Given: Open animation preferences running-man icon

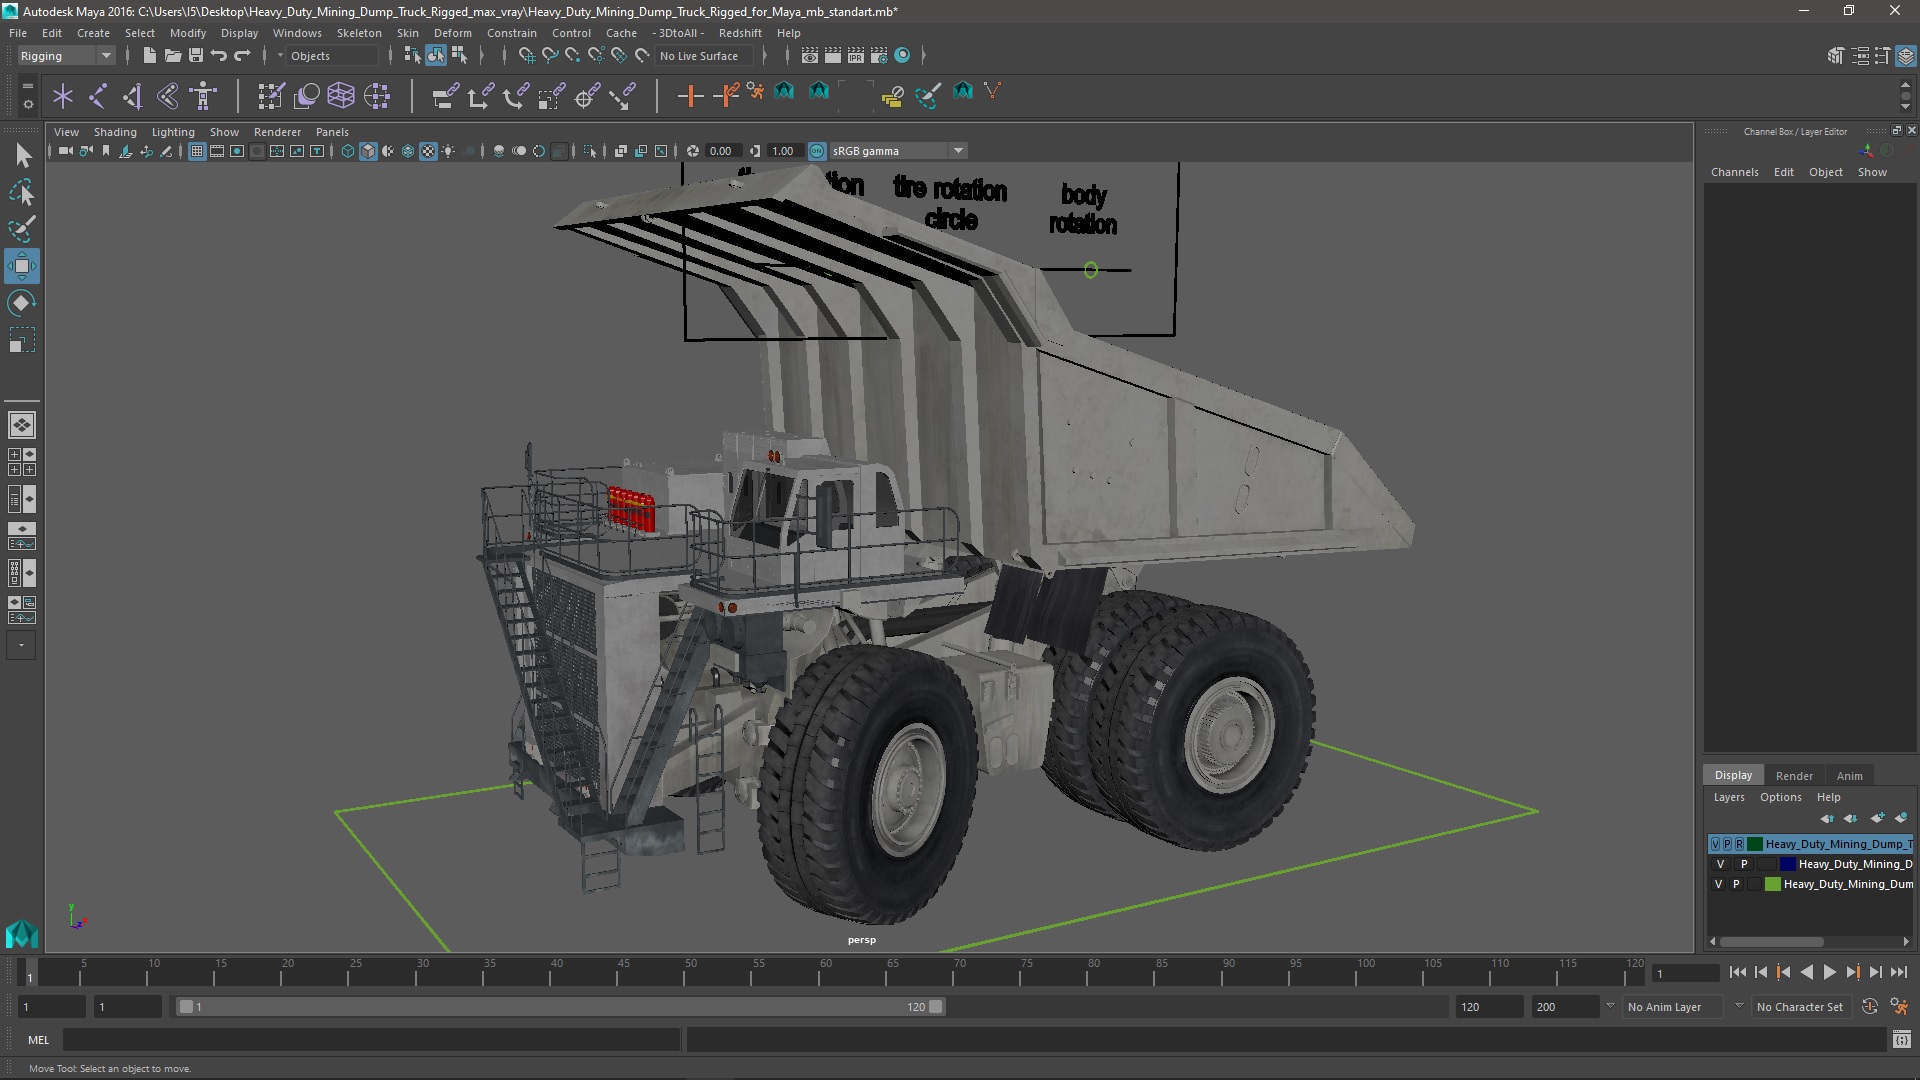Looking at the screenshot, I should tap(1899, 1007).
